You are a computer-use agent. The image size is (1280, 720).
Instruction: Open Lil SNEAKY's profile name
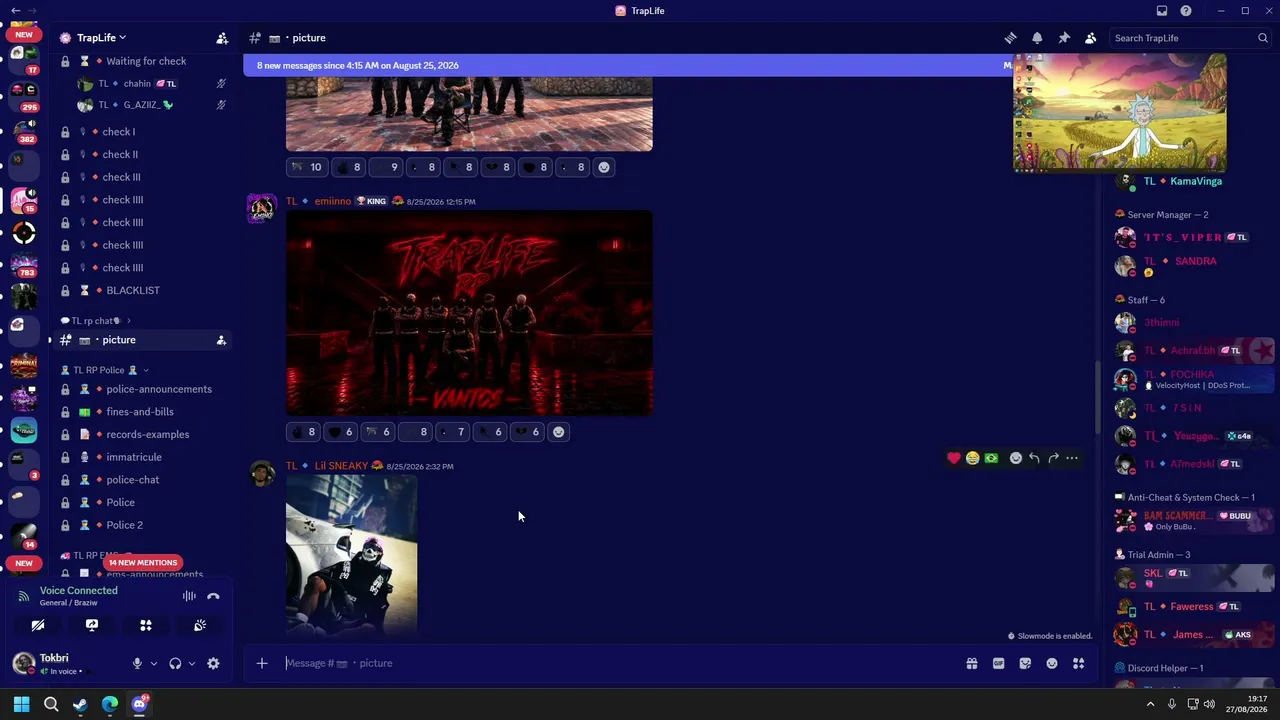click(341, 466)
